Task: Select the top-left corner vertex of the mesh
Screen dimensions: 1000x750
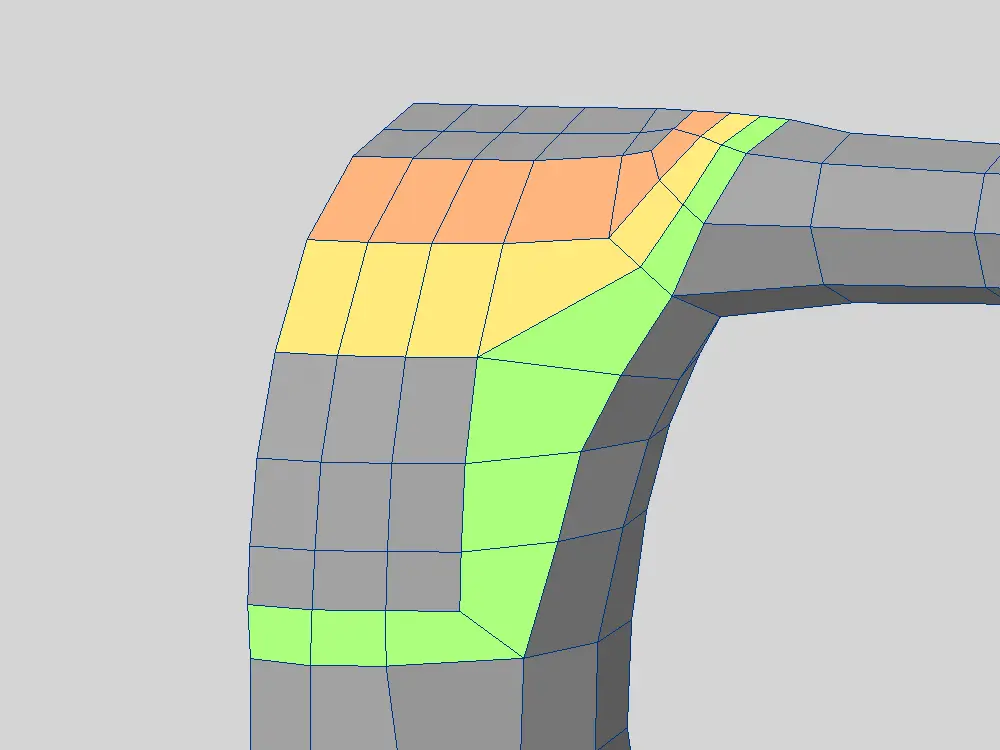Action: [414, 103]
